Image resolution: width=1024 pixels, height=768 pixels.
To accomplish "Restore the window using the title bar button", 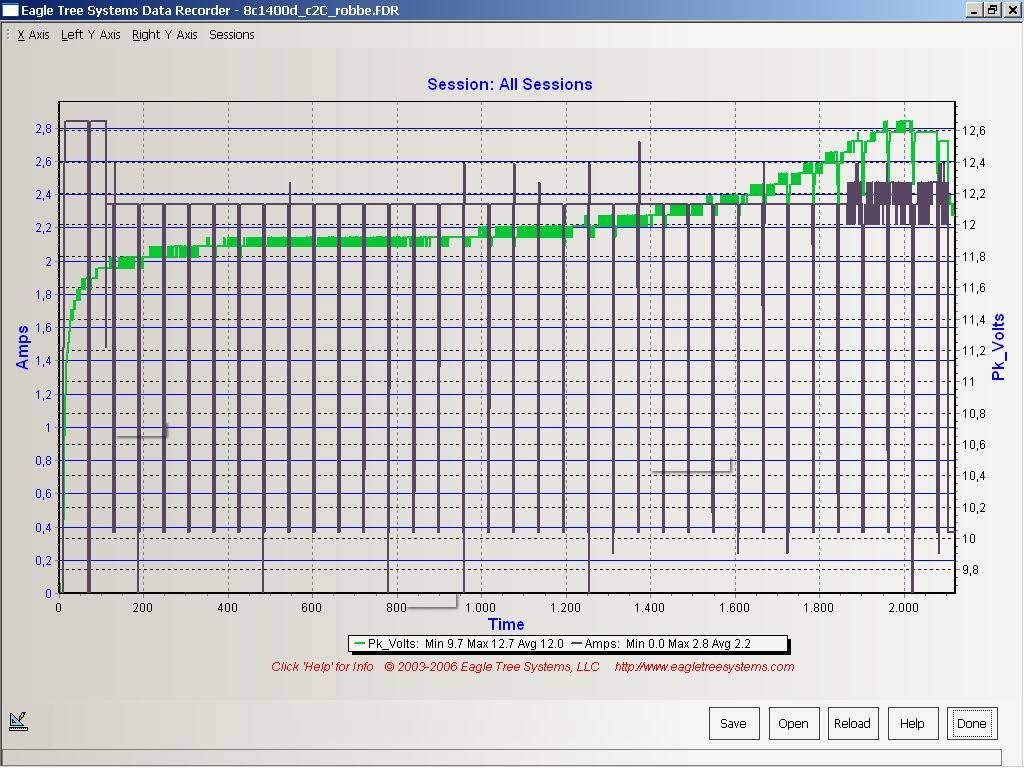I will pos(992,9).
